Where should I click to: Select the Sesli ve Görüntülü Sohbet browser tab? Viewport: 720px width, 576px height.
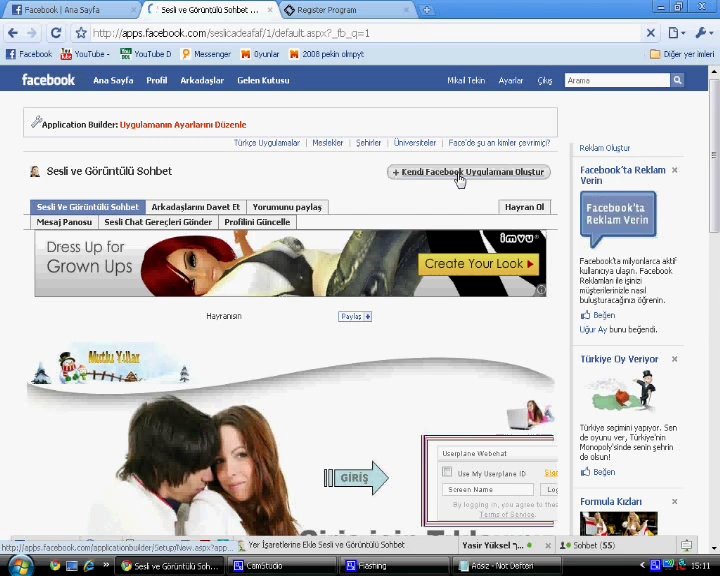210,10
